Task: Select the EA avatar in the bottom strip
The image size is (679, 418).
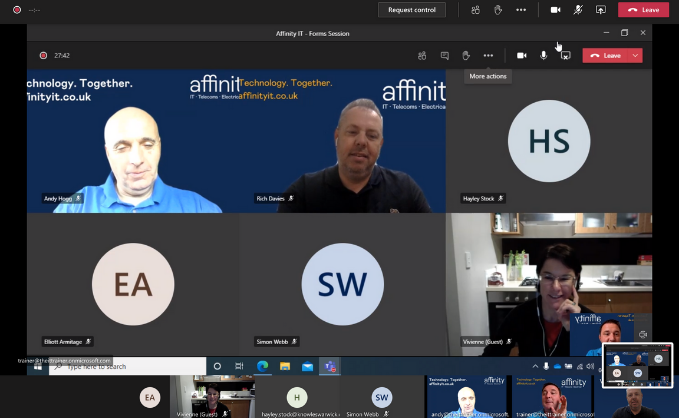Action: pos(150,397)
